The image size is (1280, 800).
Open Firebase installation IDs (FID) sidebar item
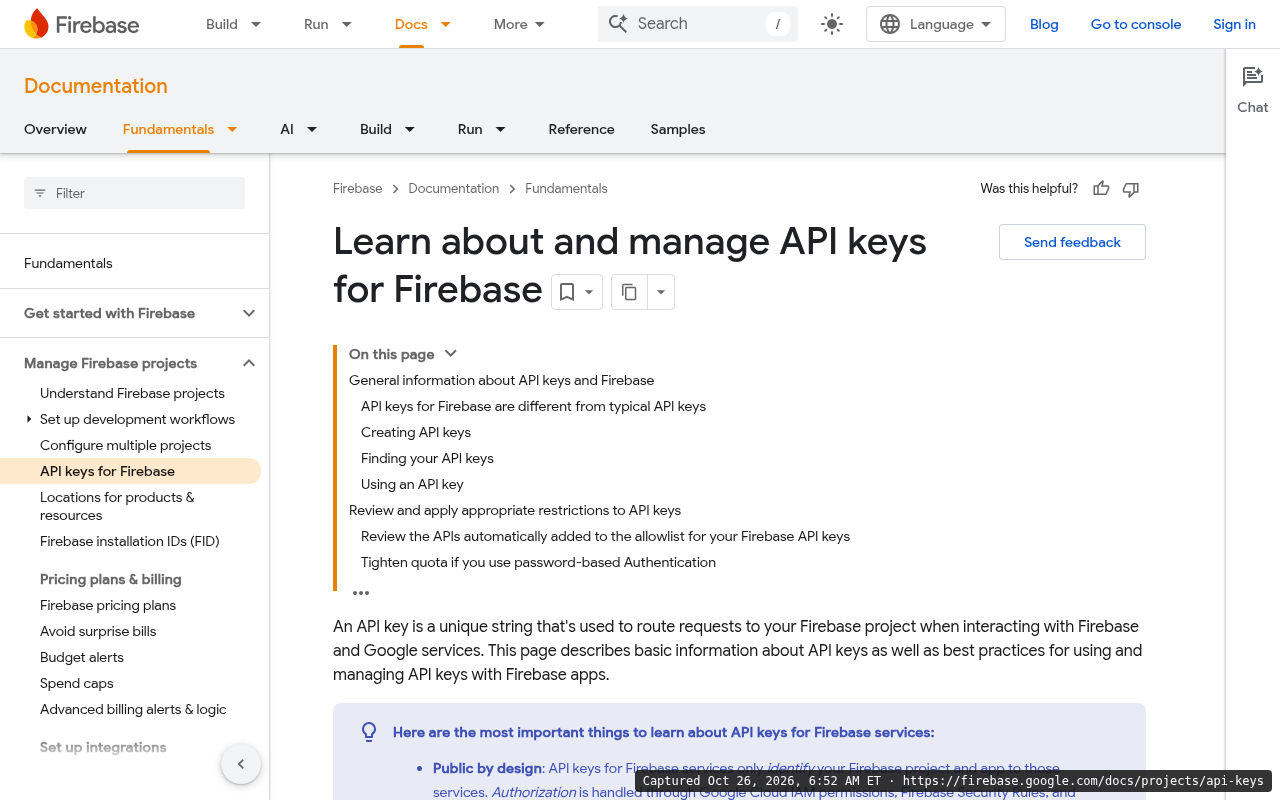130,541
